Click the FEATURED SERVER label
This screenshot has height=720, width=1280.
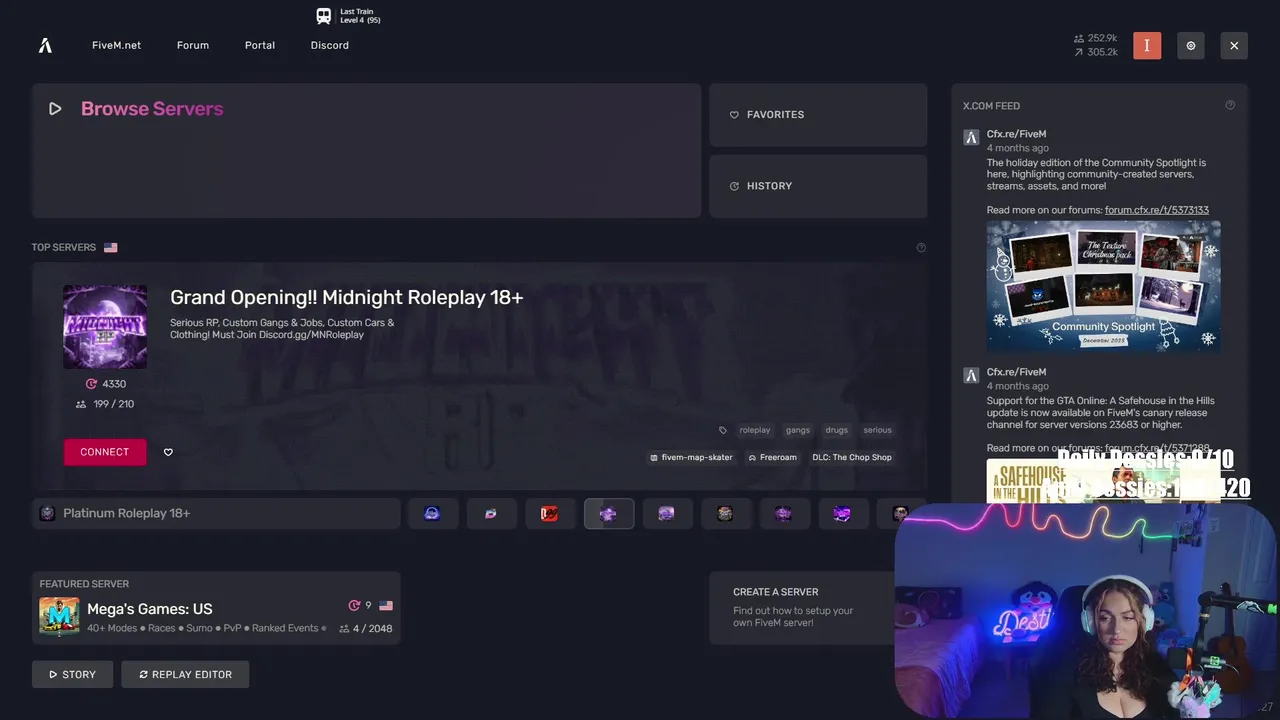84,584
